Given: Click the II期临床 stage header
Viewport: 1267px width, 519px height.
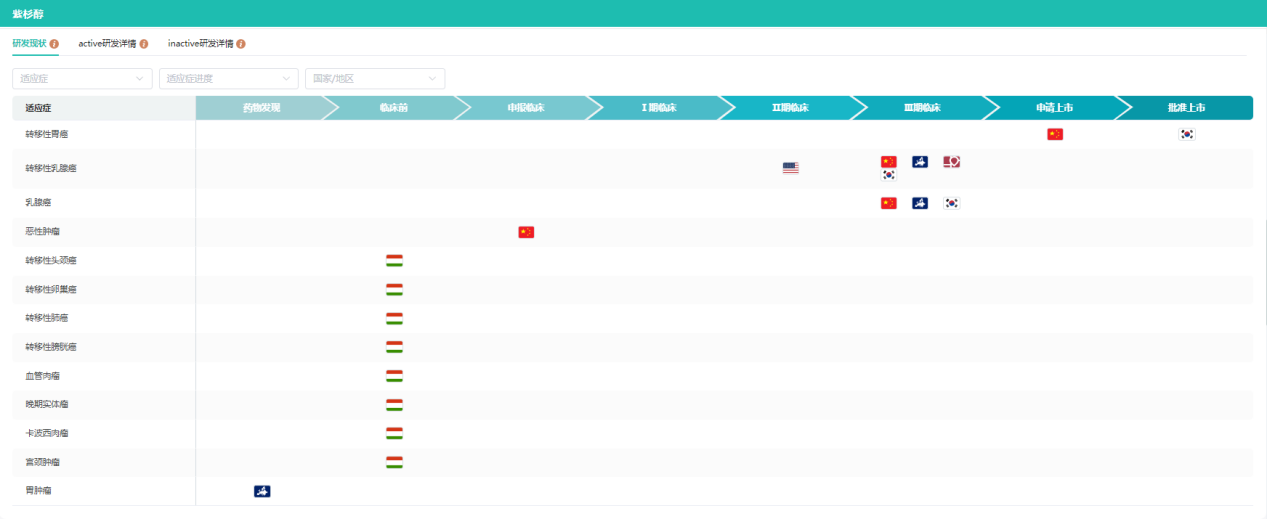Looking at the screenshot, I should click(790, 108).
